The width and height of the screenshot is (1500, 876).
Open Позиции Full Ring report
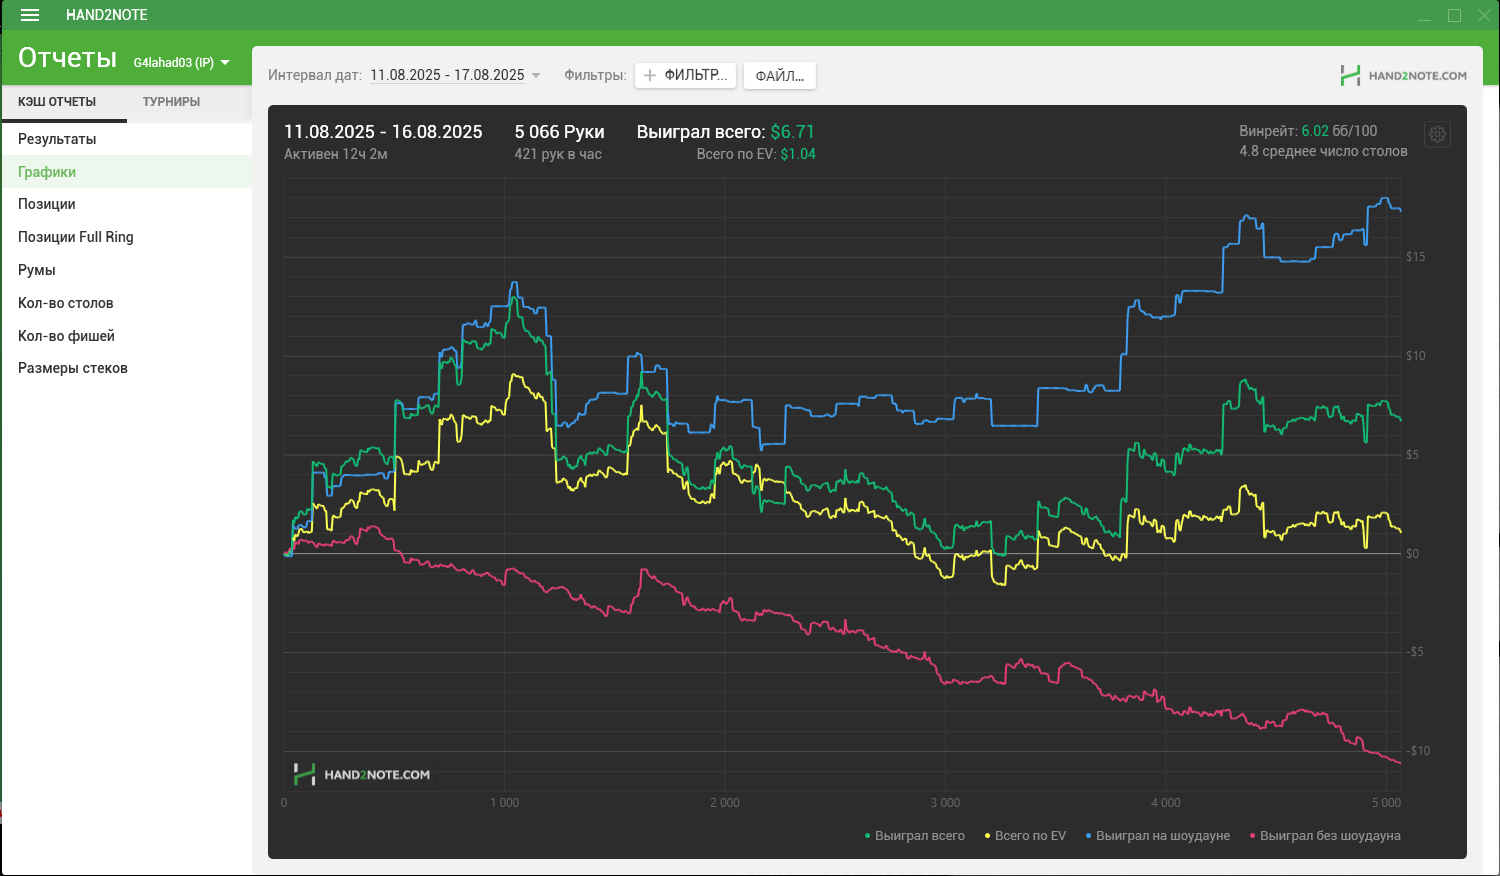(x=127, y=237)
